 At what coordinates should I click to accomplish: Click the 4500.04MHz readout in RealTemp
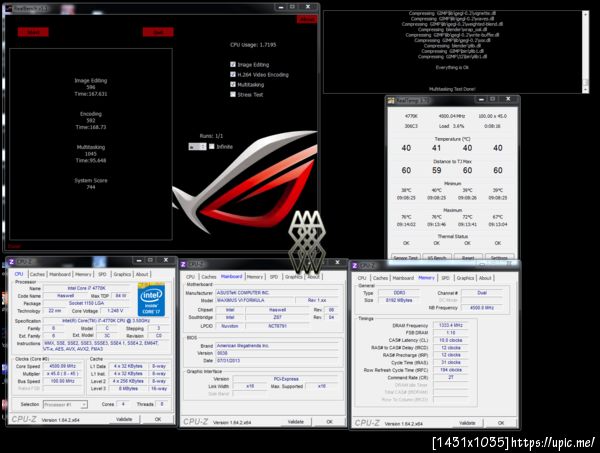(x=452, y=116)
